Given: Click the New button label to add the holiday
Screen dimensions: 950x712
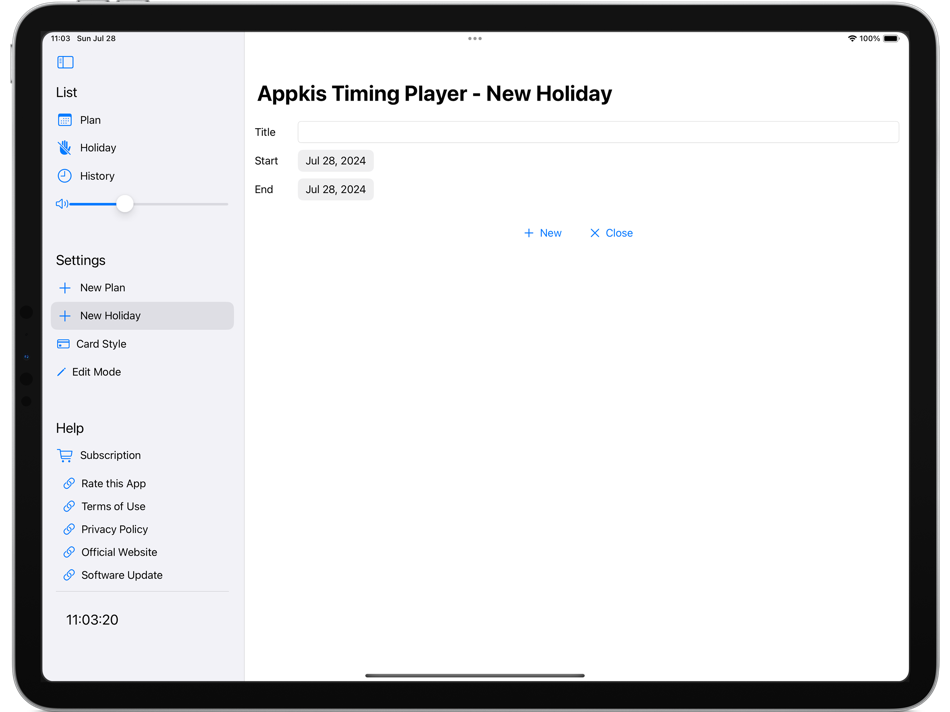Looking at the screenshot, I should 551,233.
